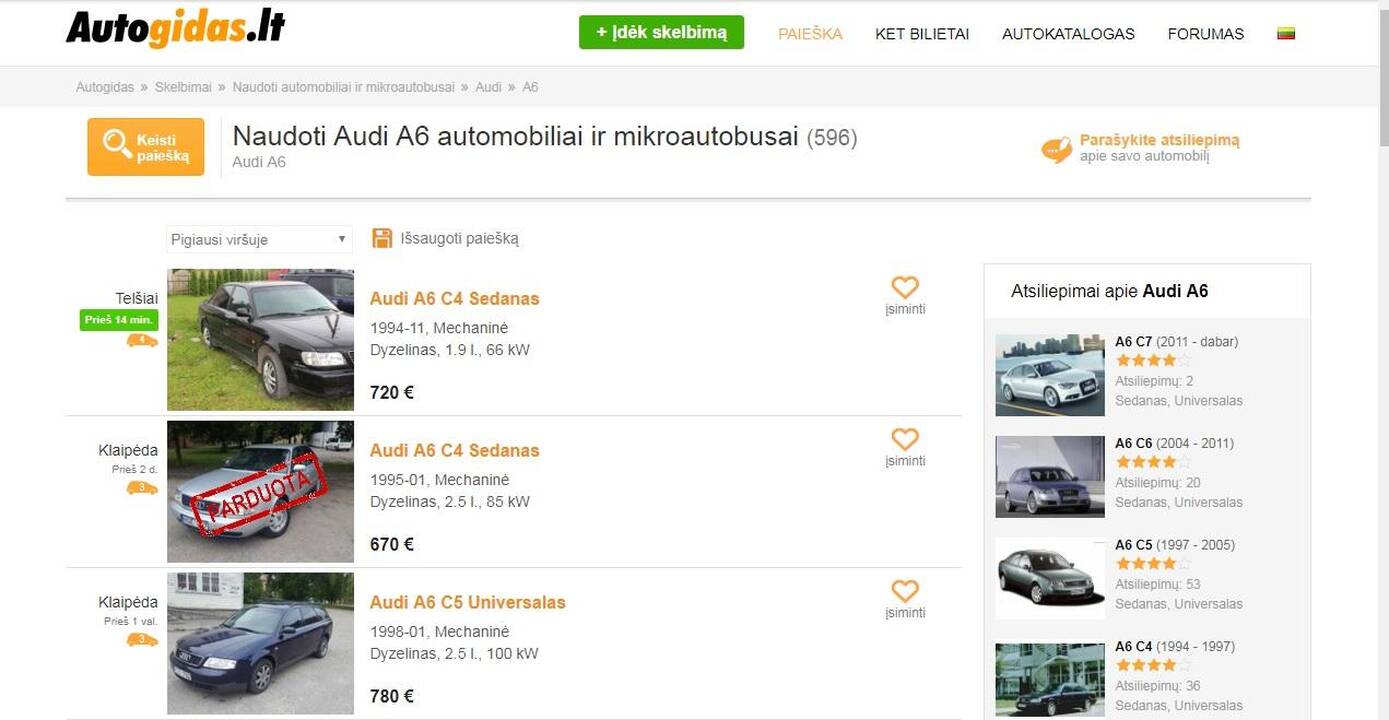Screen dimensions: 1389x720
Task: Click the 780 € price text
Action: pos(392,697)
